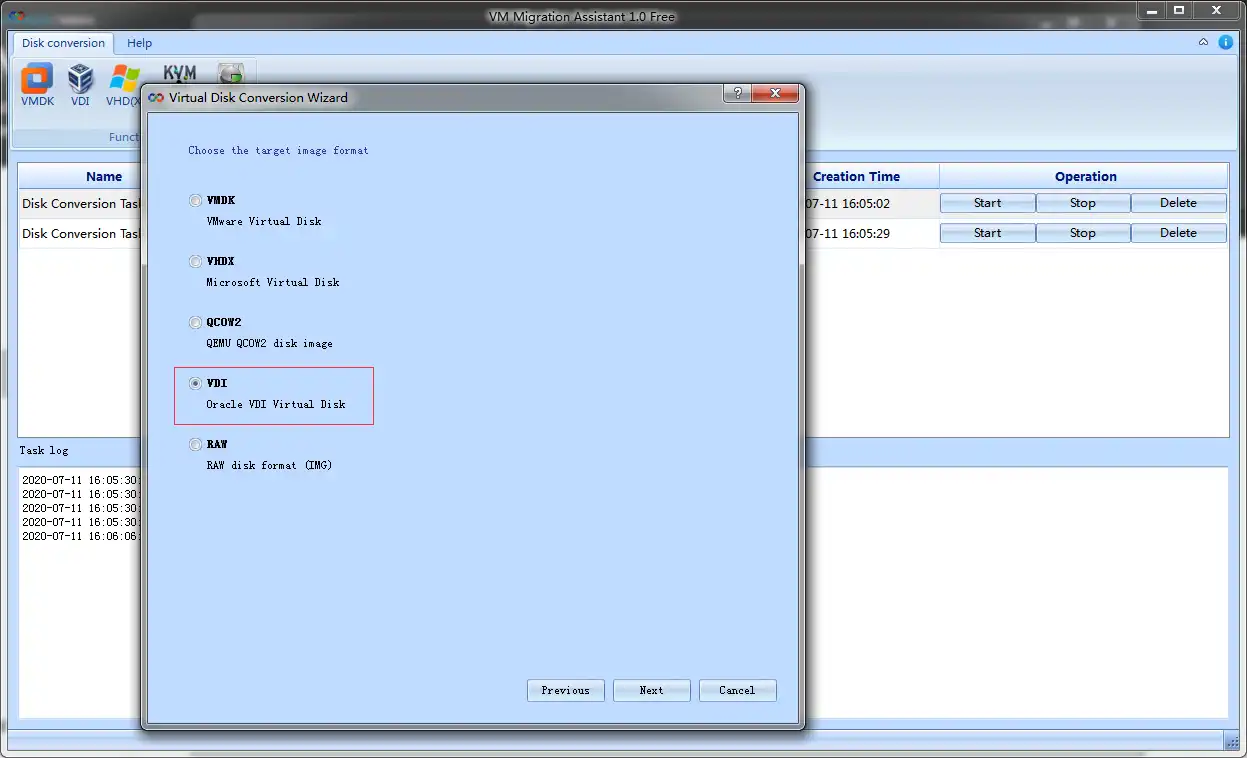Select the QCOW2 target format radio button
Image resolution: width=1247 pixels, height=758 pixels.
195,323
